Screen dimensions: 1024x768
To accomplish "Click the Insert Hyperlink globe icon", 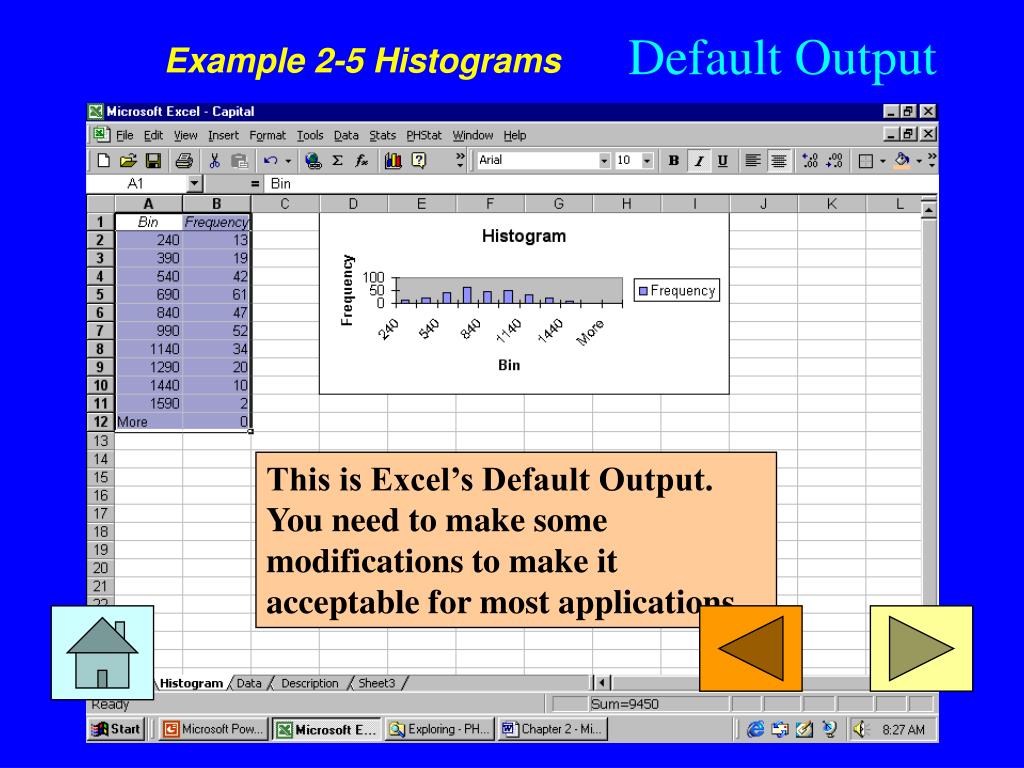I will click(x=313, y=160).
